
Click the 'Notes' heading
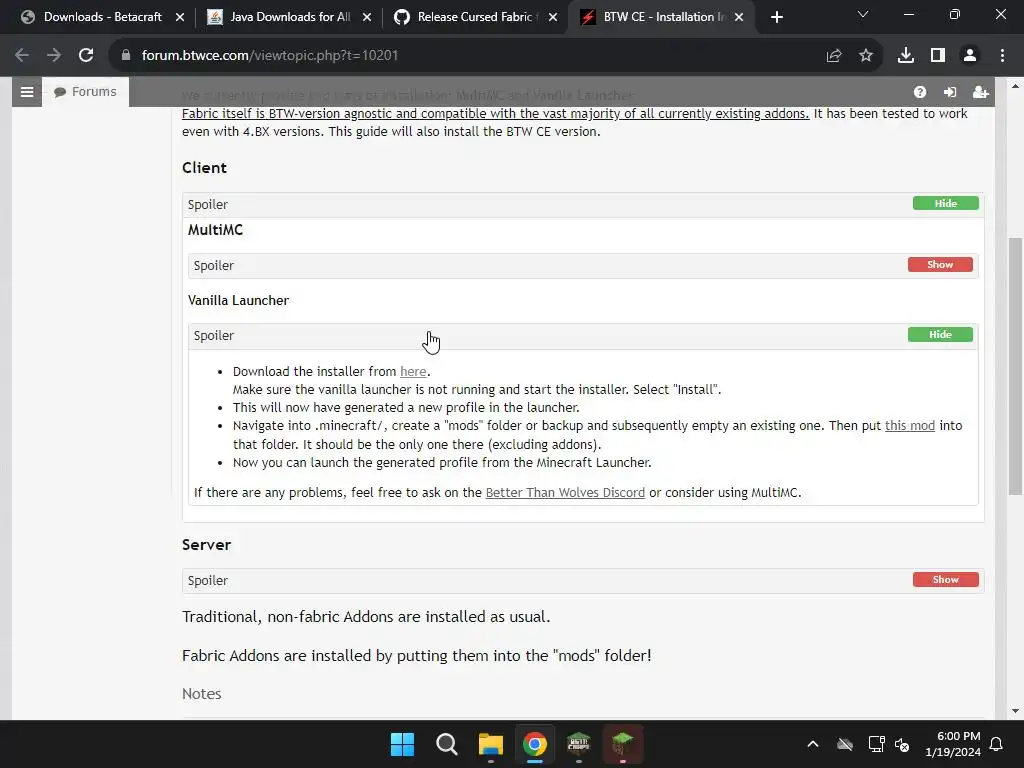[x=202, y=694]
